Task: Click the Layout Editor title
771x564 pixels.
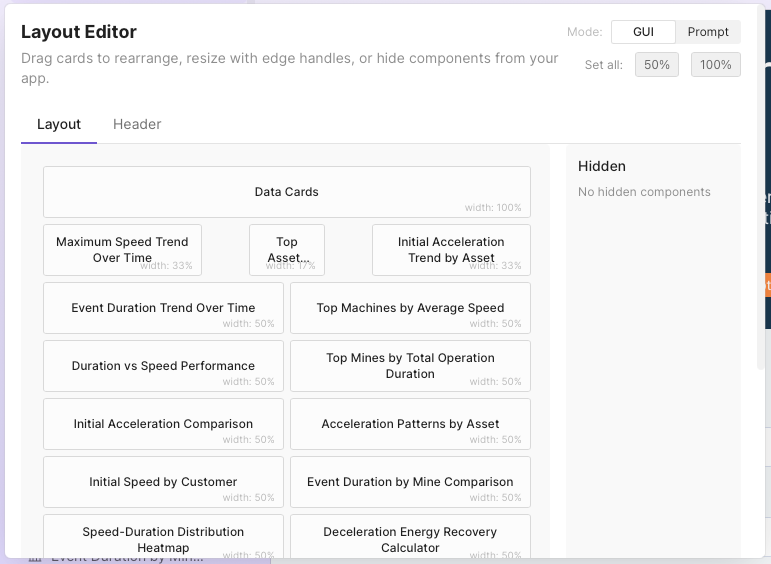Action: click(x=79, y=32)
